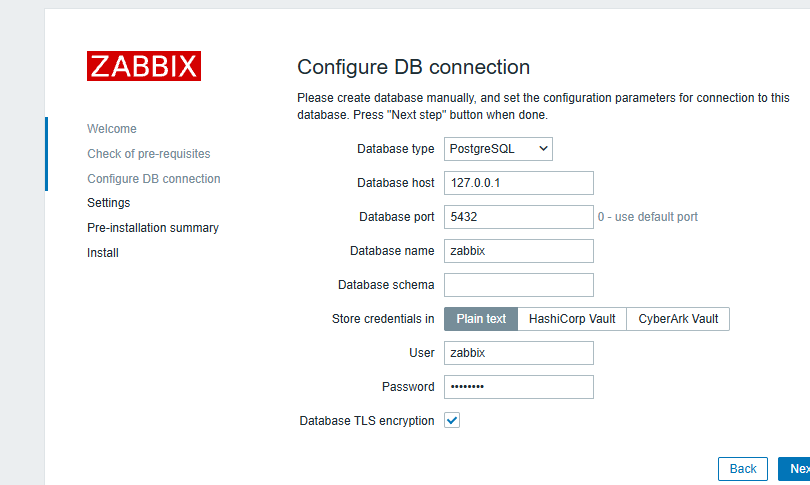This screenshot has height=485, width=810.
Task: Click the Password input field
Action: click(519, 387)
